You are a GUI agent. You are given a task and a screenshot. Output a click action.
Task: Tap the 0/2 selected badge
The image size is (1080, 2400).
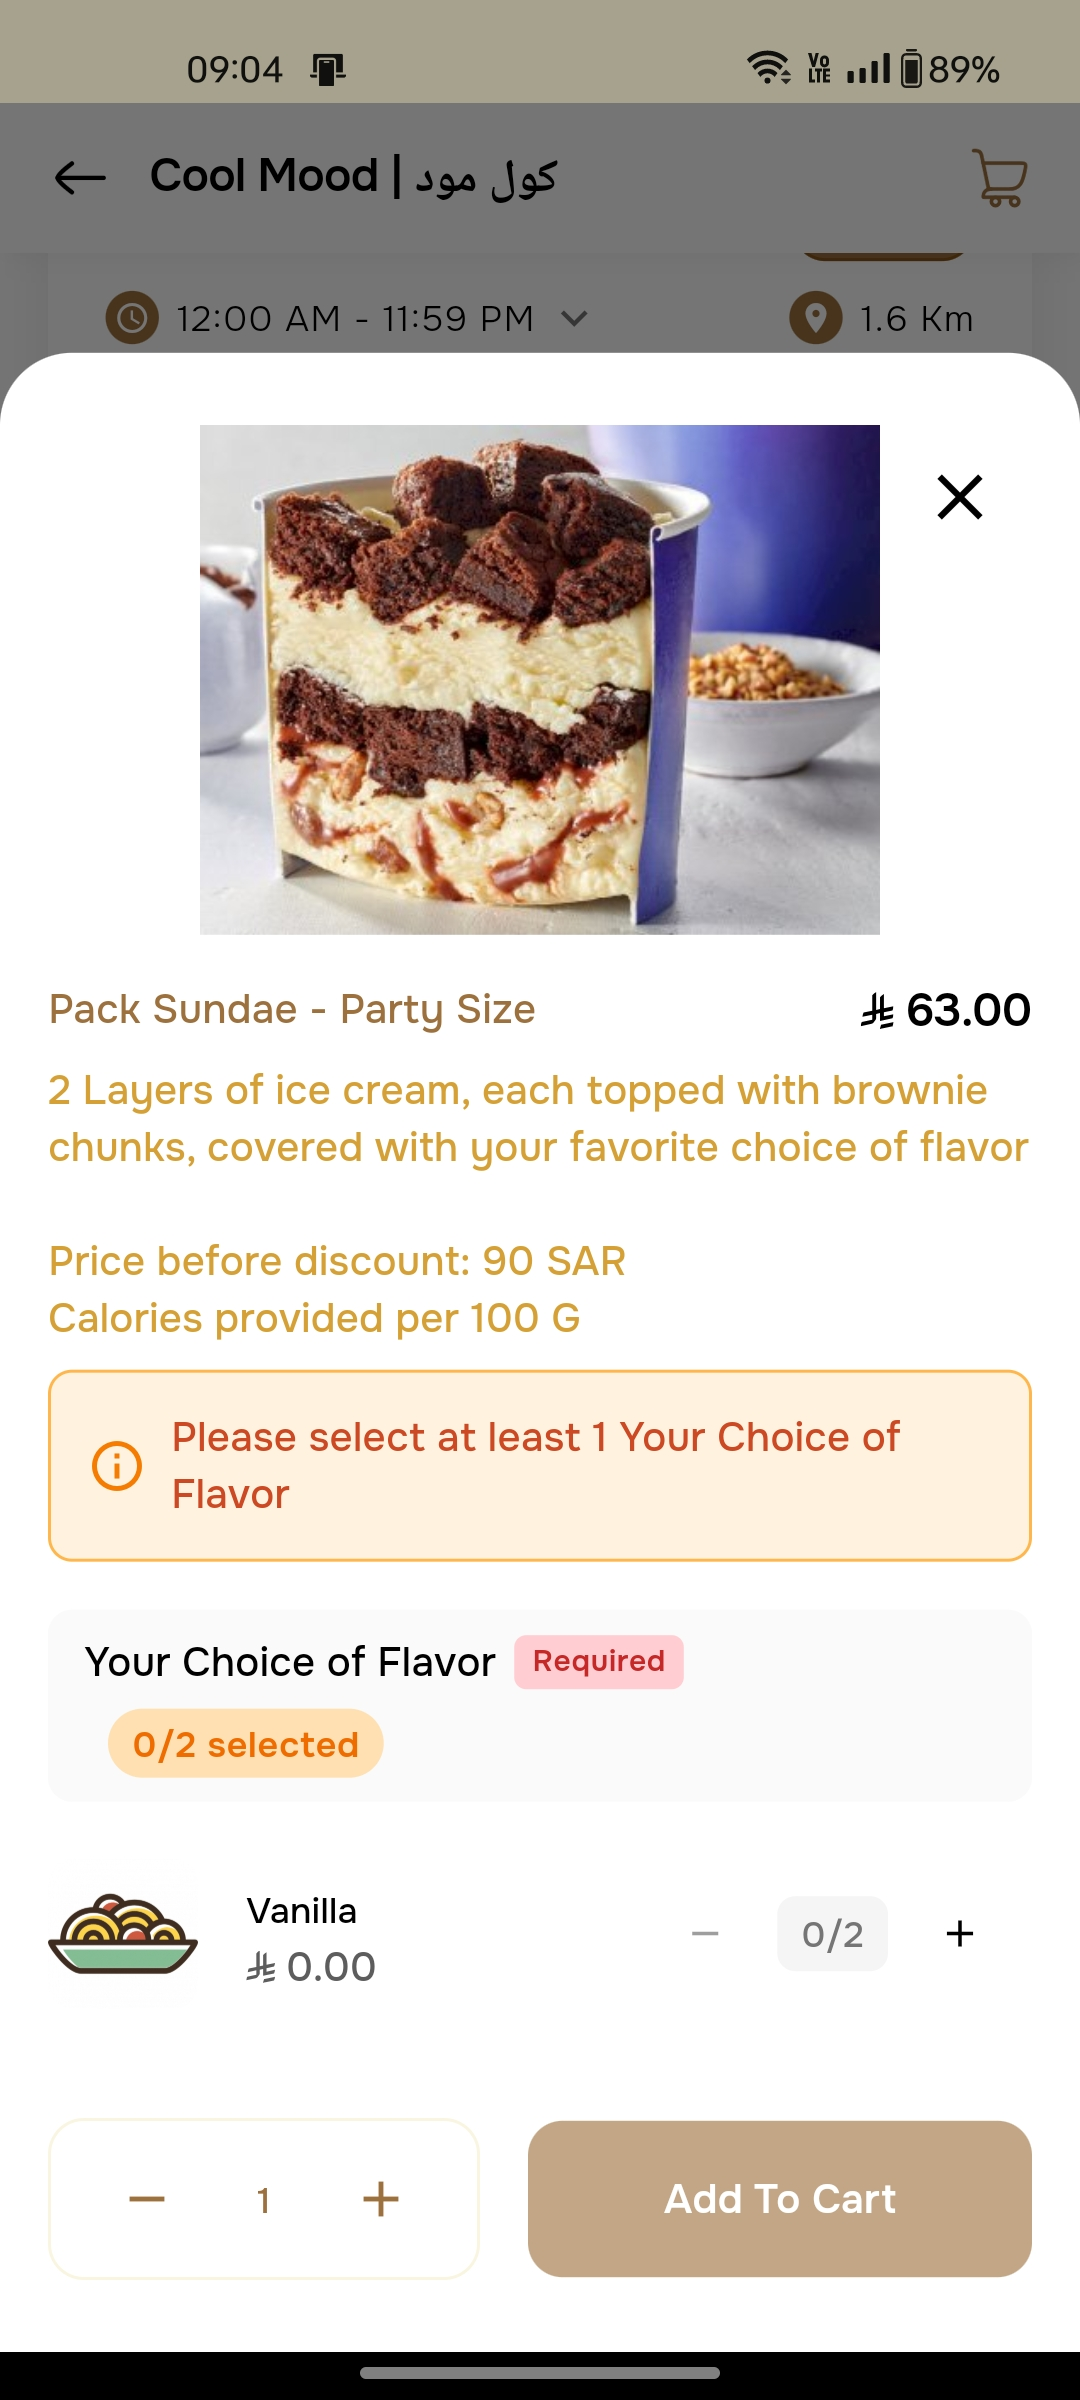pos(246,1744)
